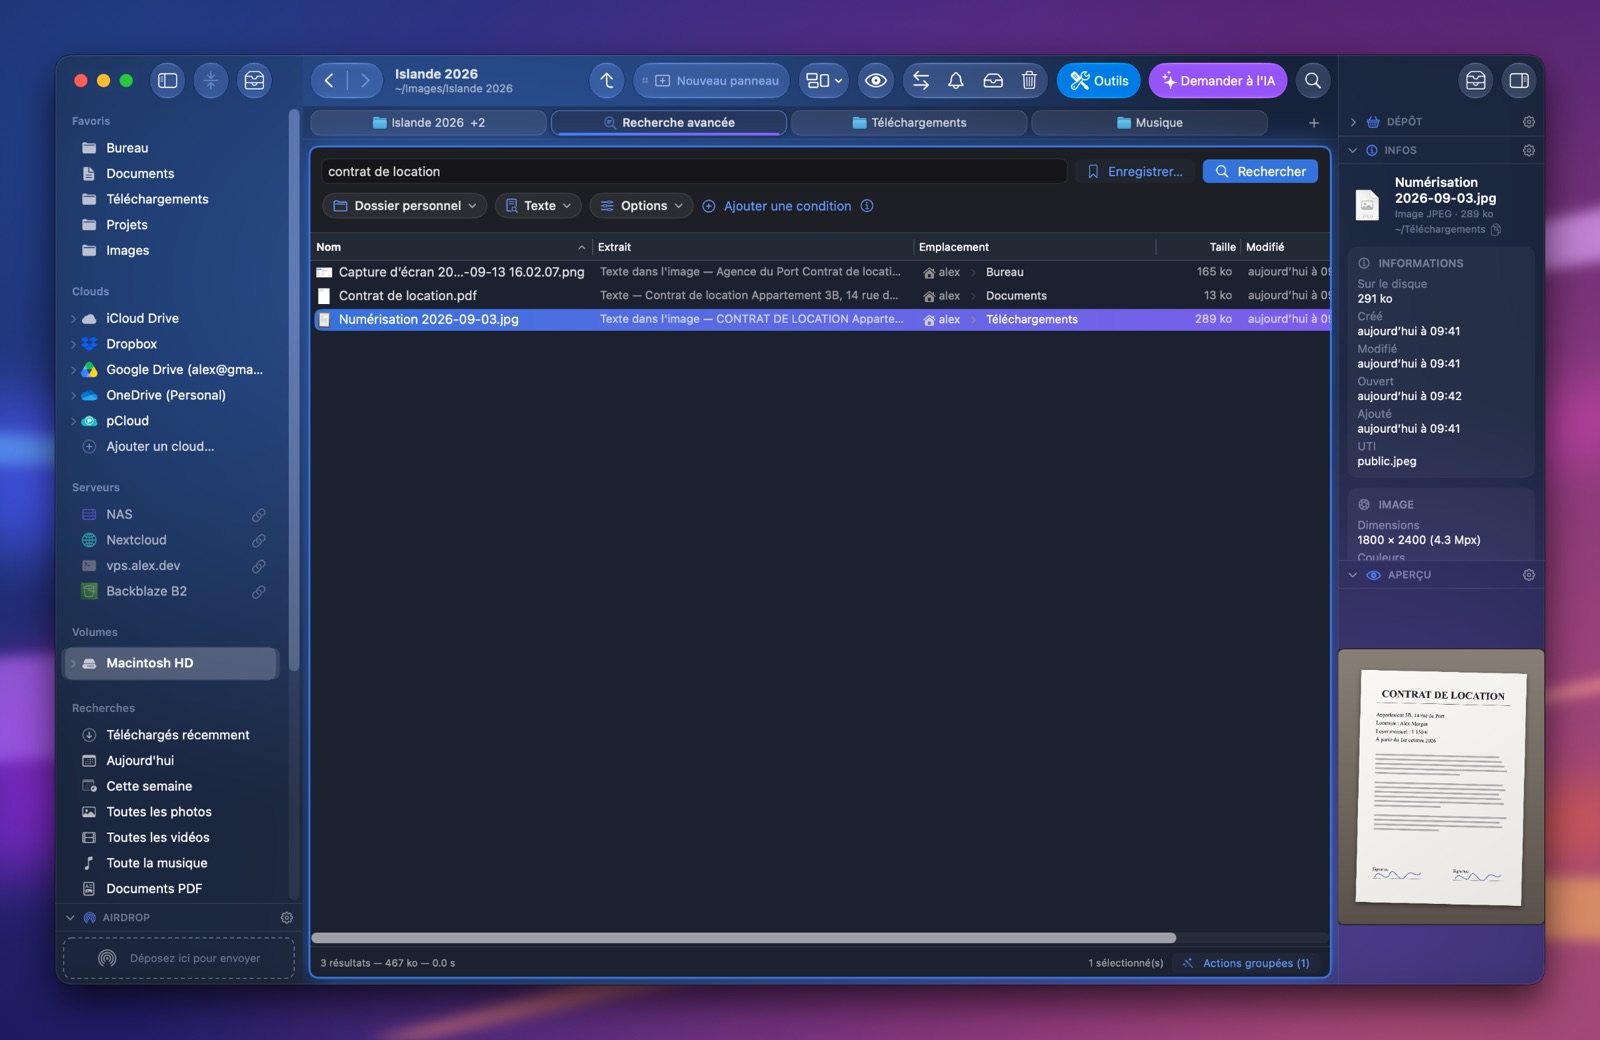
Task: Click the notification bell icon
Action: (956, 81)
